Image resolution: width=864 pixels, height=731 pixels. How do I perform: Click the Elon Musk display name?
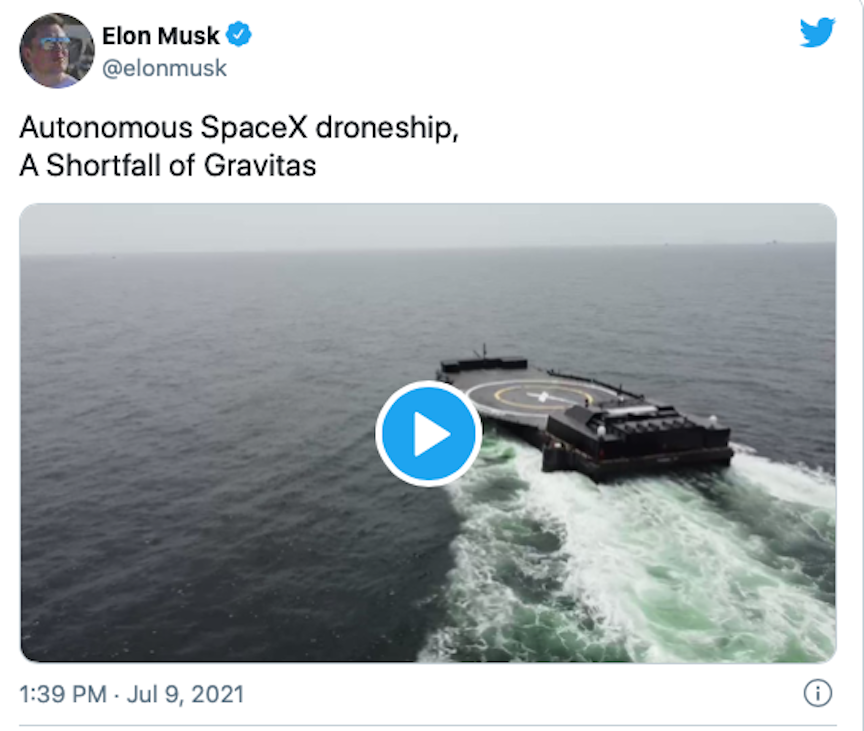160,37
